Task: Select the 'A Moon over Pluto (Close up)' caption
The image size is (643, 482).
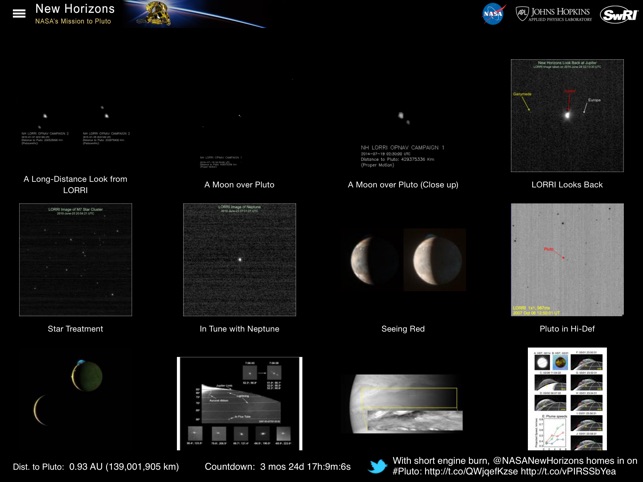Action: pos(403,185)
